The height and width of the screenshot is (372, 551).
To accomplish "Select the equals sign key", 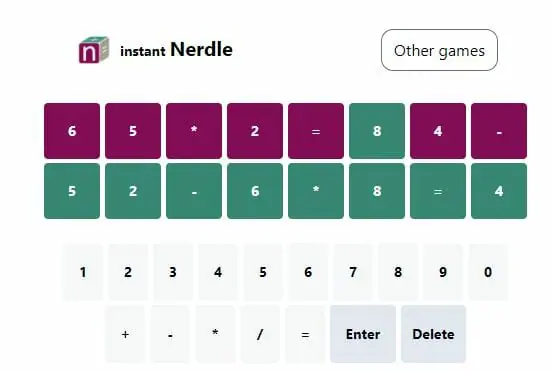I will click(x=305, y=334).
